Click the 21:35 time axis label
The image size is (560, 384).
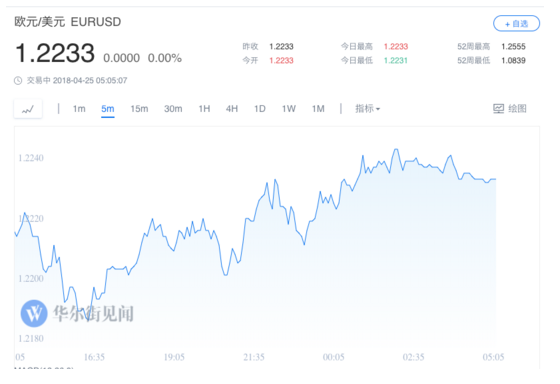[254, 357]
